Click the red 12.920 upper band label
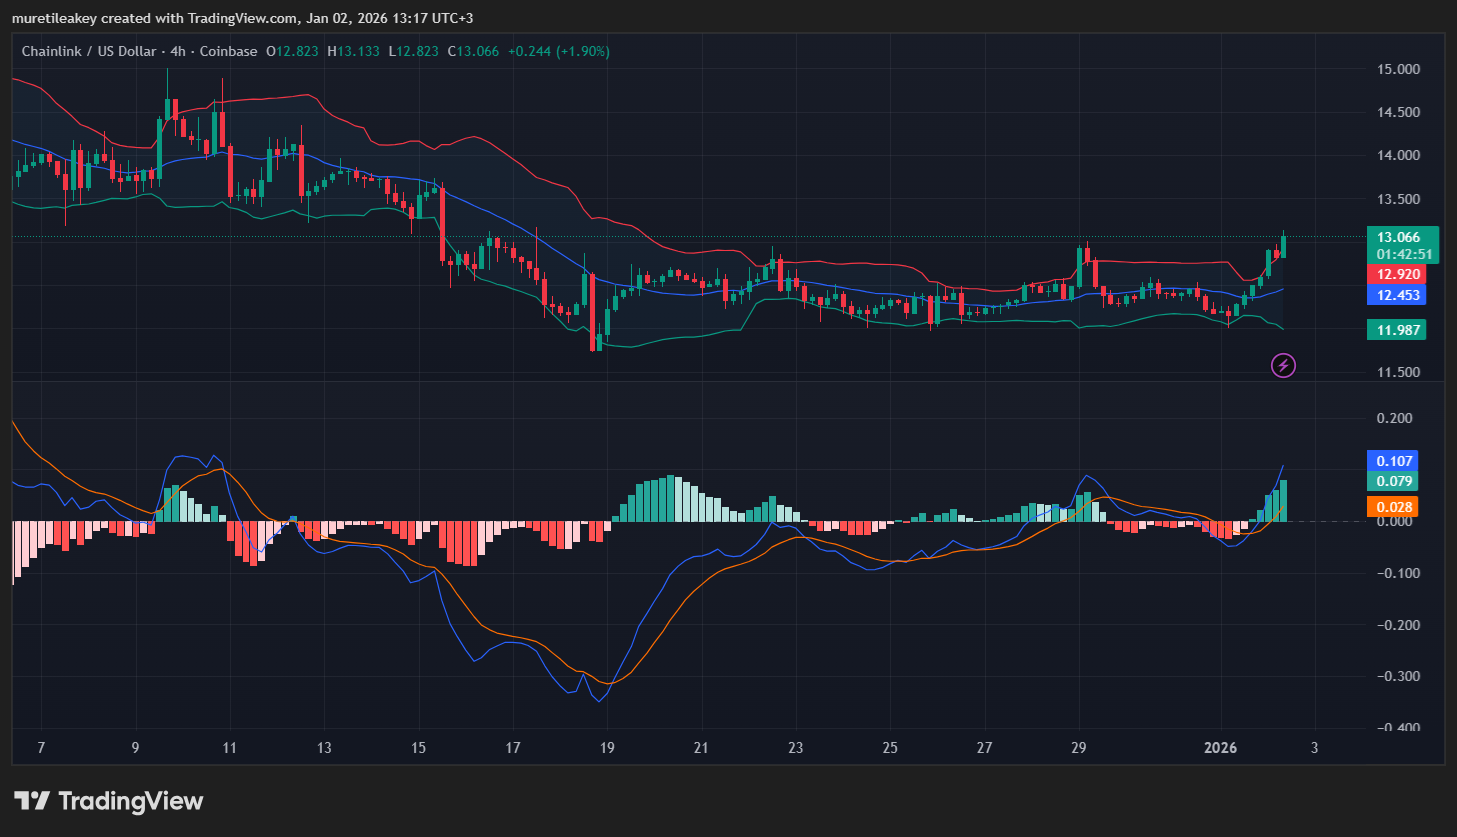The height and width of the screenshot is (837, 1457). (1397, 275)
